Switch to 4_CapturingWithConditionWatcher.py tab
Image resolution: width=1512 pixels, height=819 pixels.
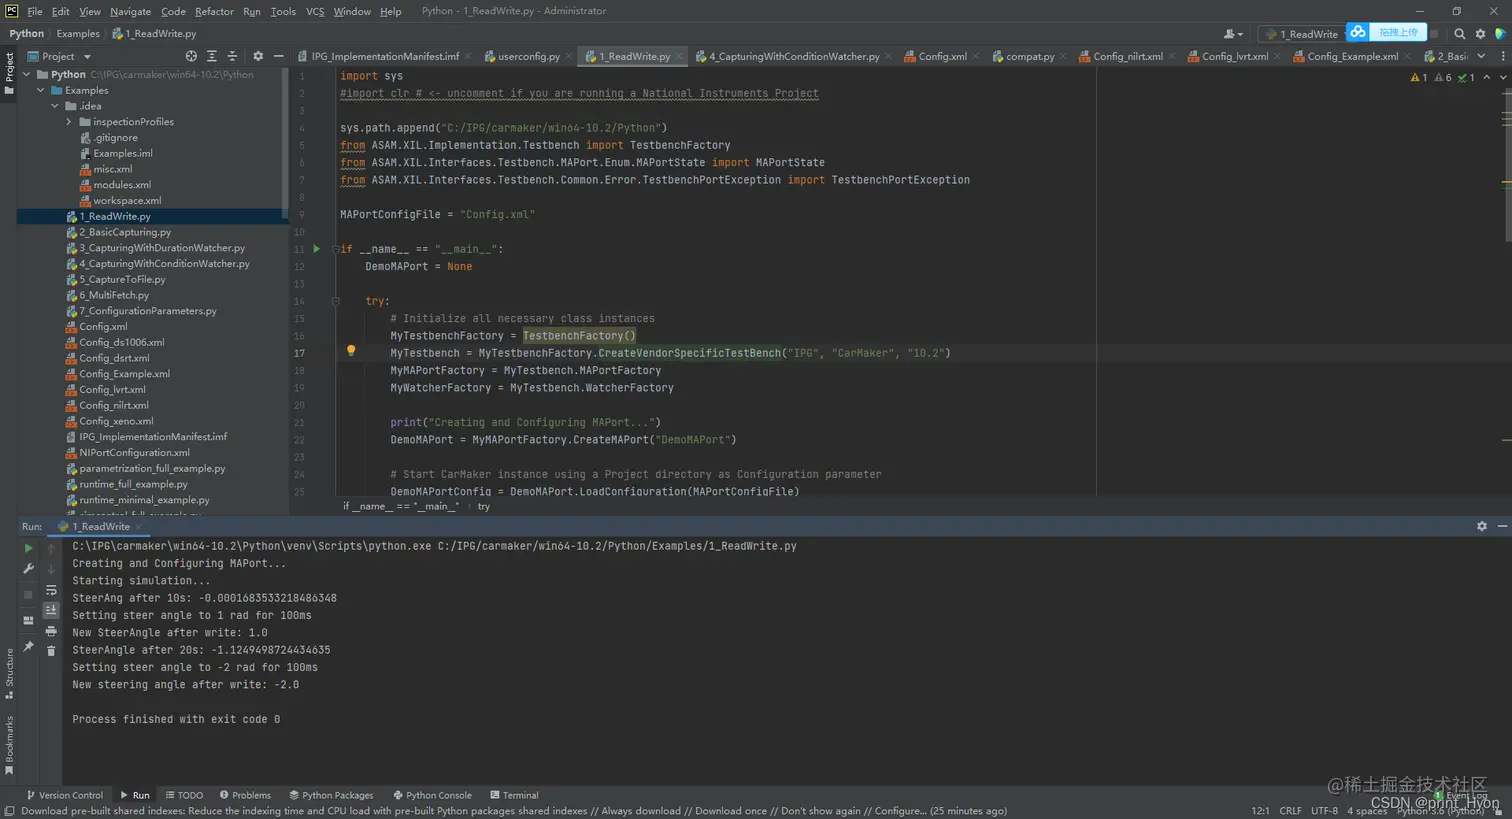click(794, 56)
